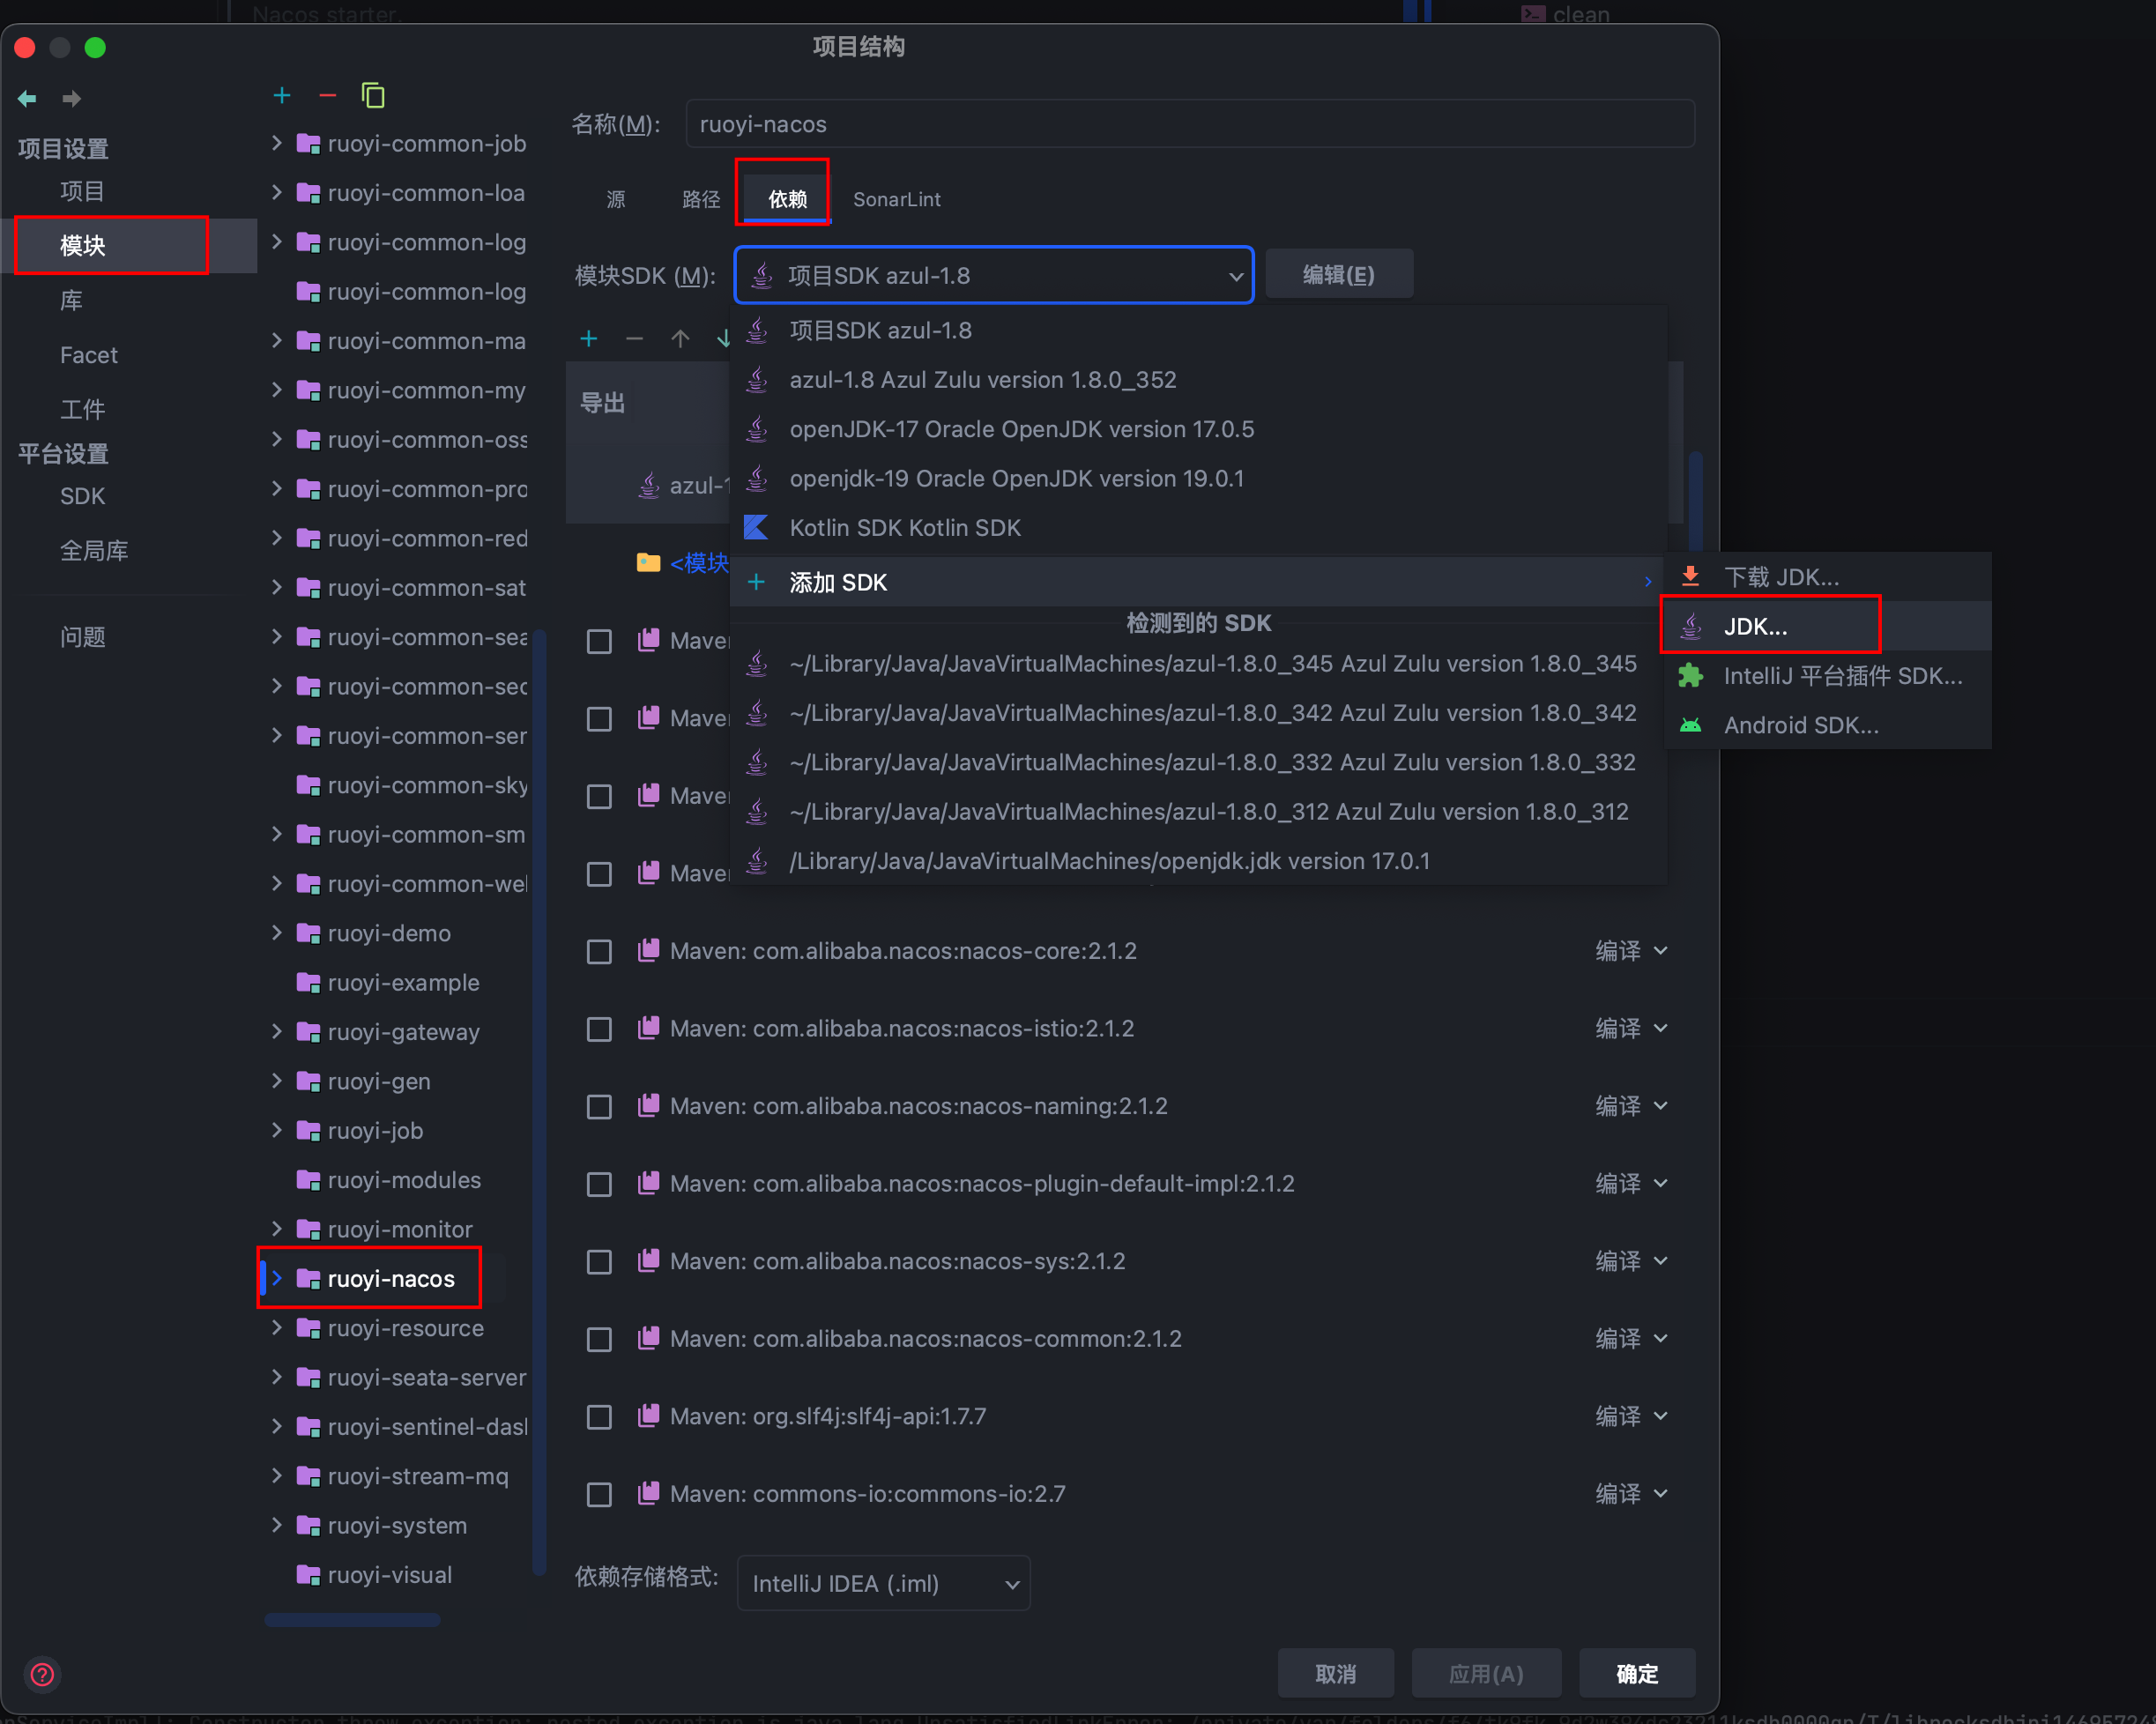Image resolution: width=2156 pixels, height=1724 pixels.
Task: Open help via the question mark icon
Action: 42,1675
